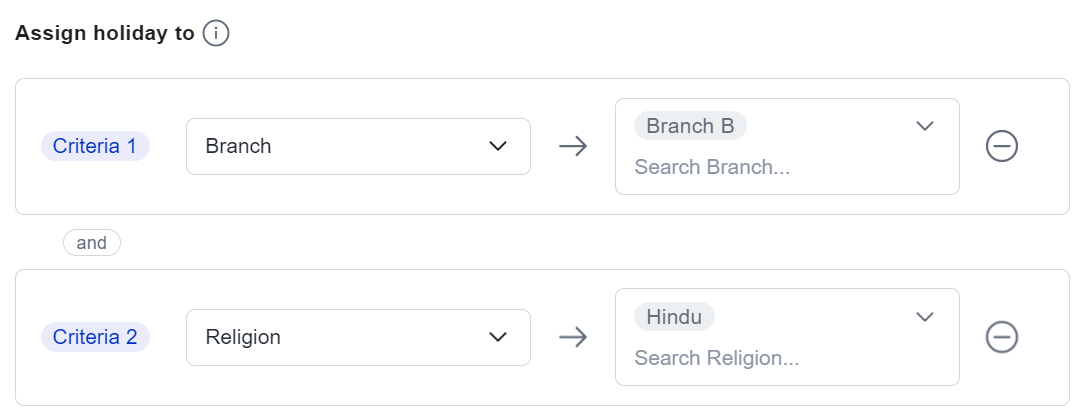Remove Criteria 1 with its minus icon
Viewport: 1089px width, 416px height.
[x=1001, y=147]
